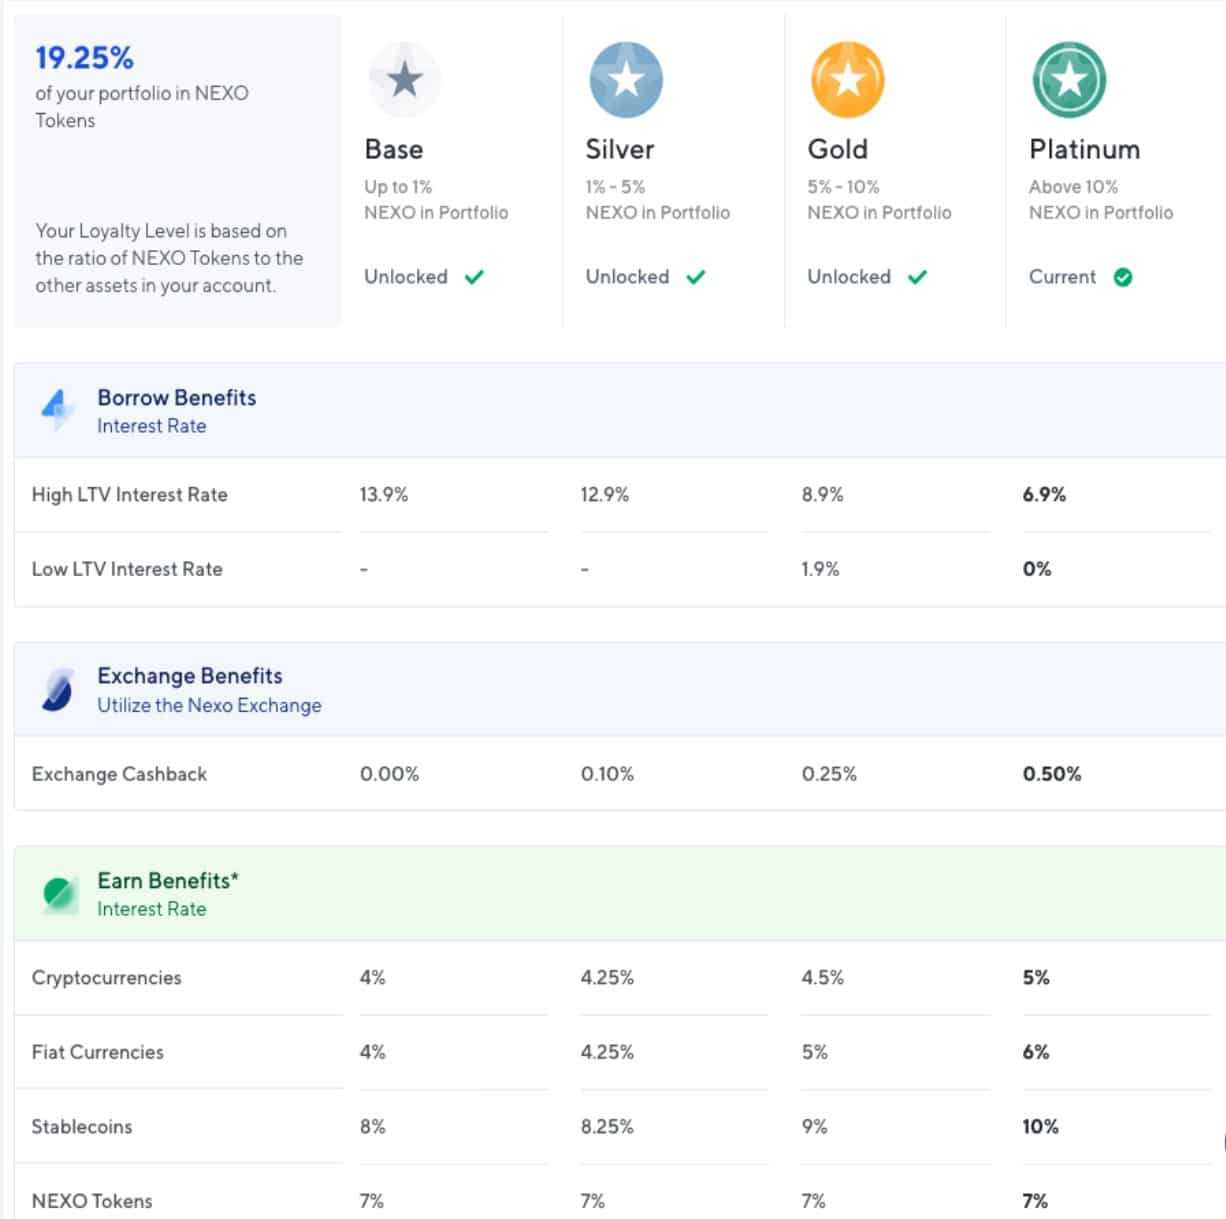
Task: Click the Exchange Benefits blue swirl icon
Action: click(57, 690)
